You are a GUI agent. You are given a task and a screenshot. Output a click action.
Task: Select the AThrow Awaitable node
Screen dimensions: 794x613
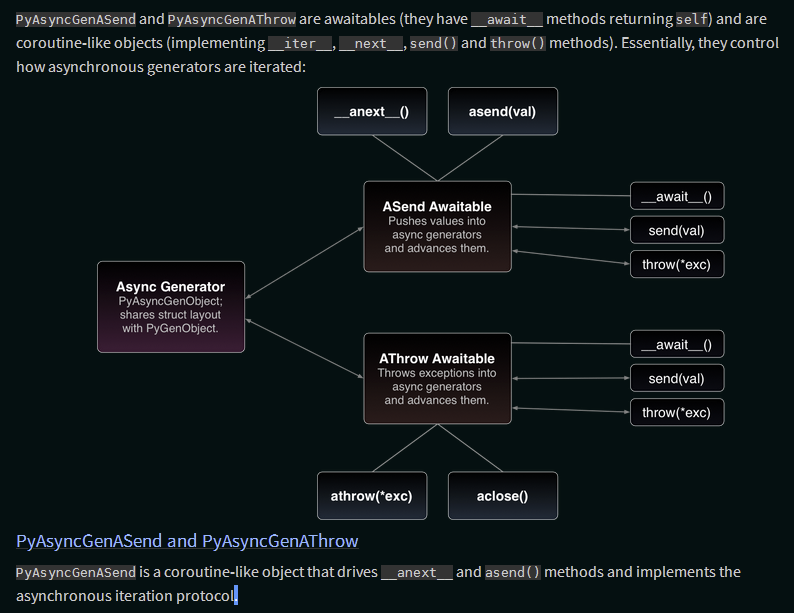(x=438, y=378)
